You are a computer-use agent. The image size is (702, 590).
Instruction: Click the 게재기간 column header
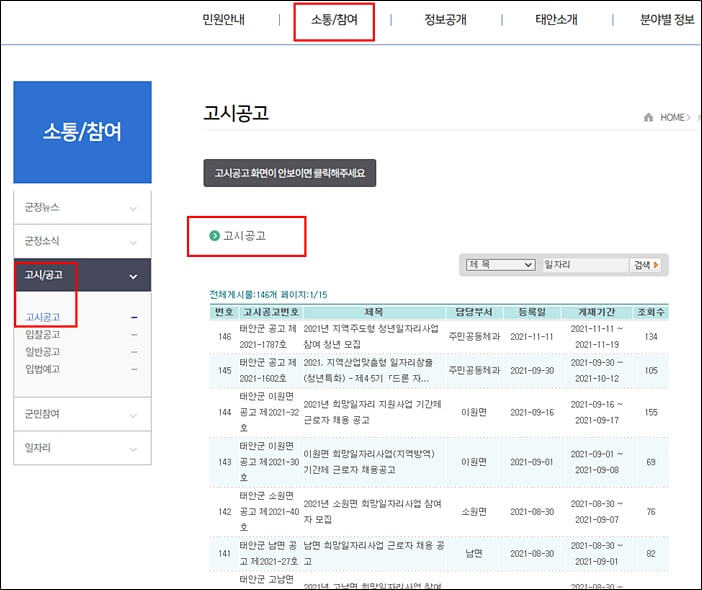pyautogui.click(x=596, y=312)
